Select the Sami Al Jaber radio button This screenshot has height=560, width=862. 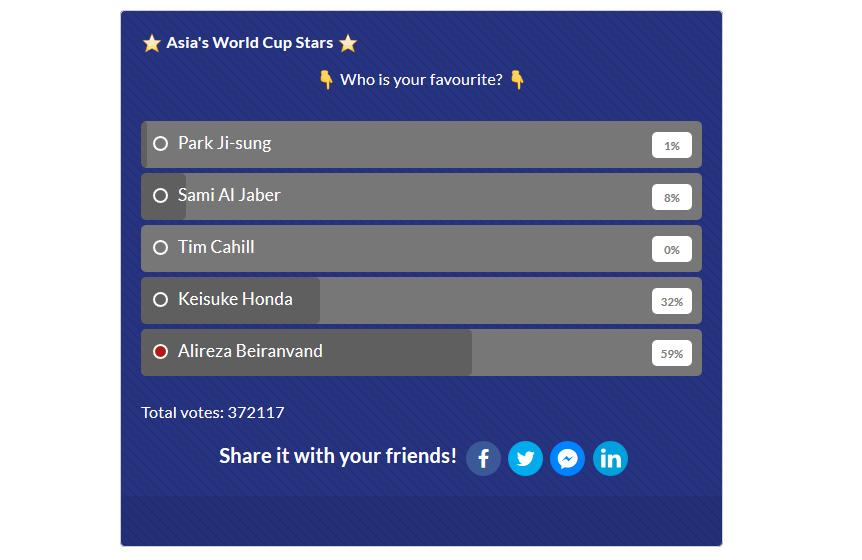tap(160, 196)
